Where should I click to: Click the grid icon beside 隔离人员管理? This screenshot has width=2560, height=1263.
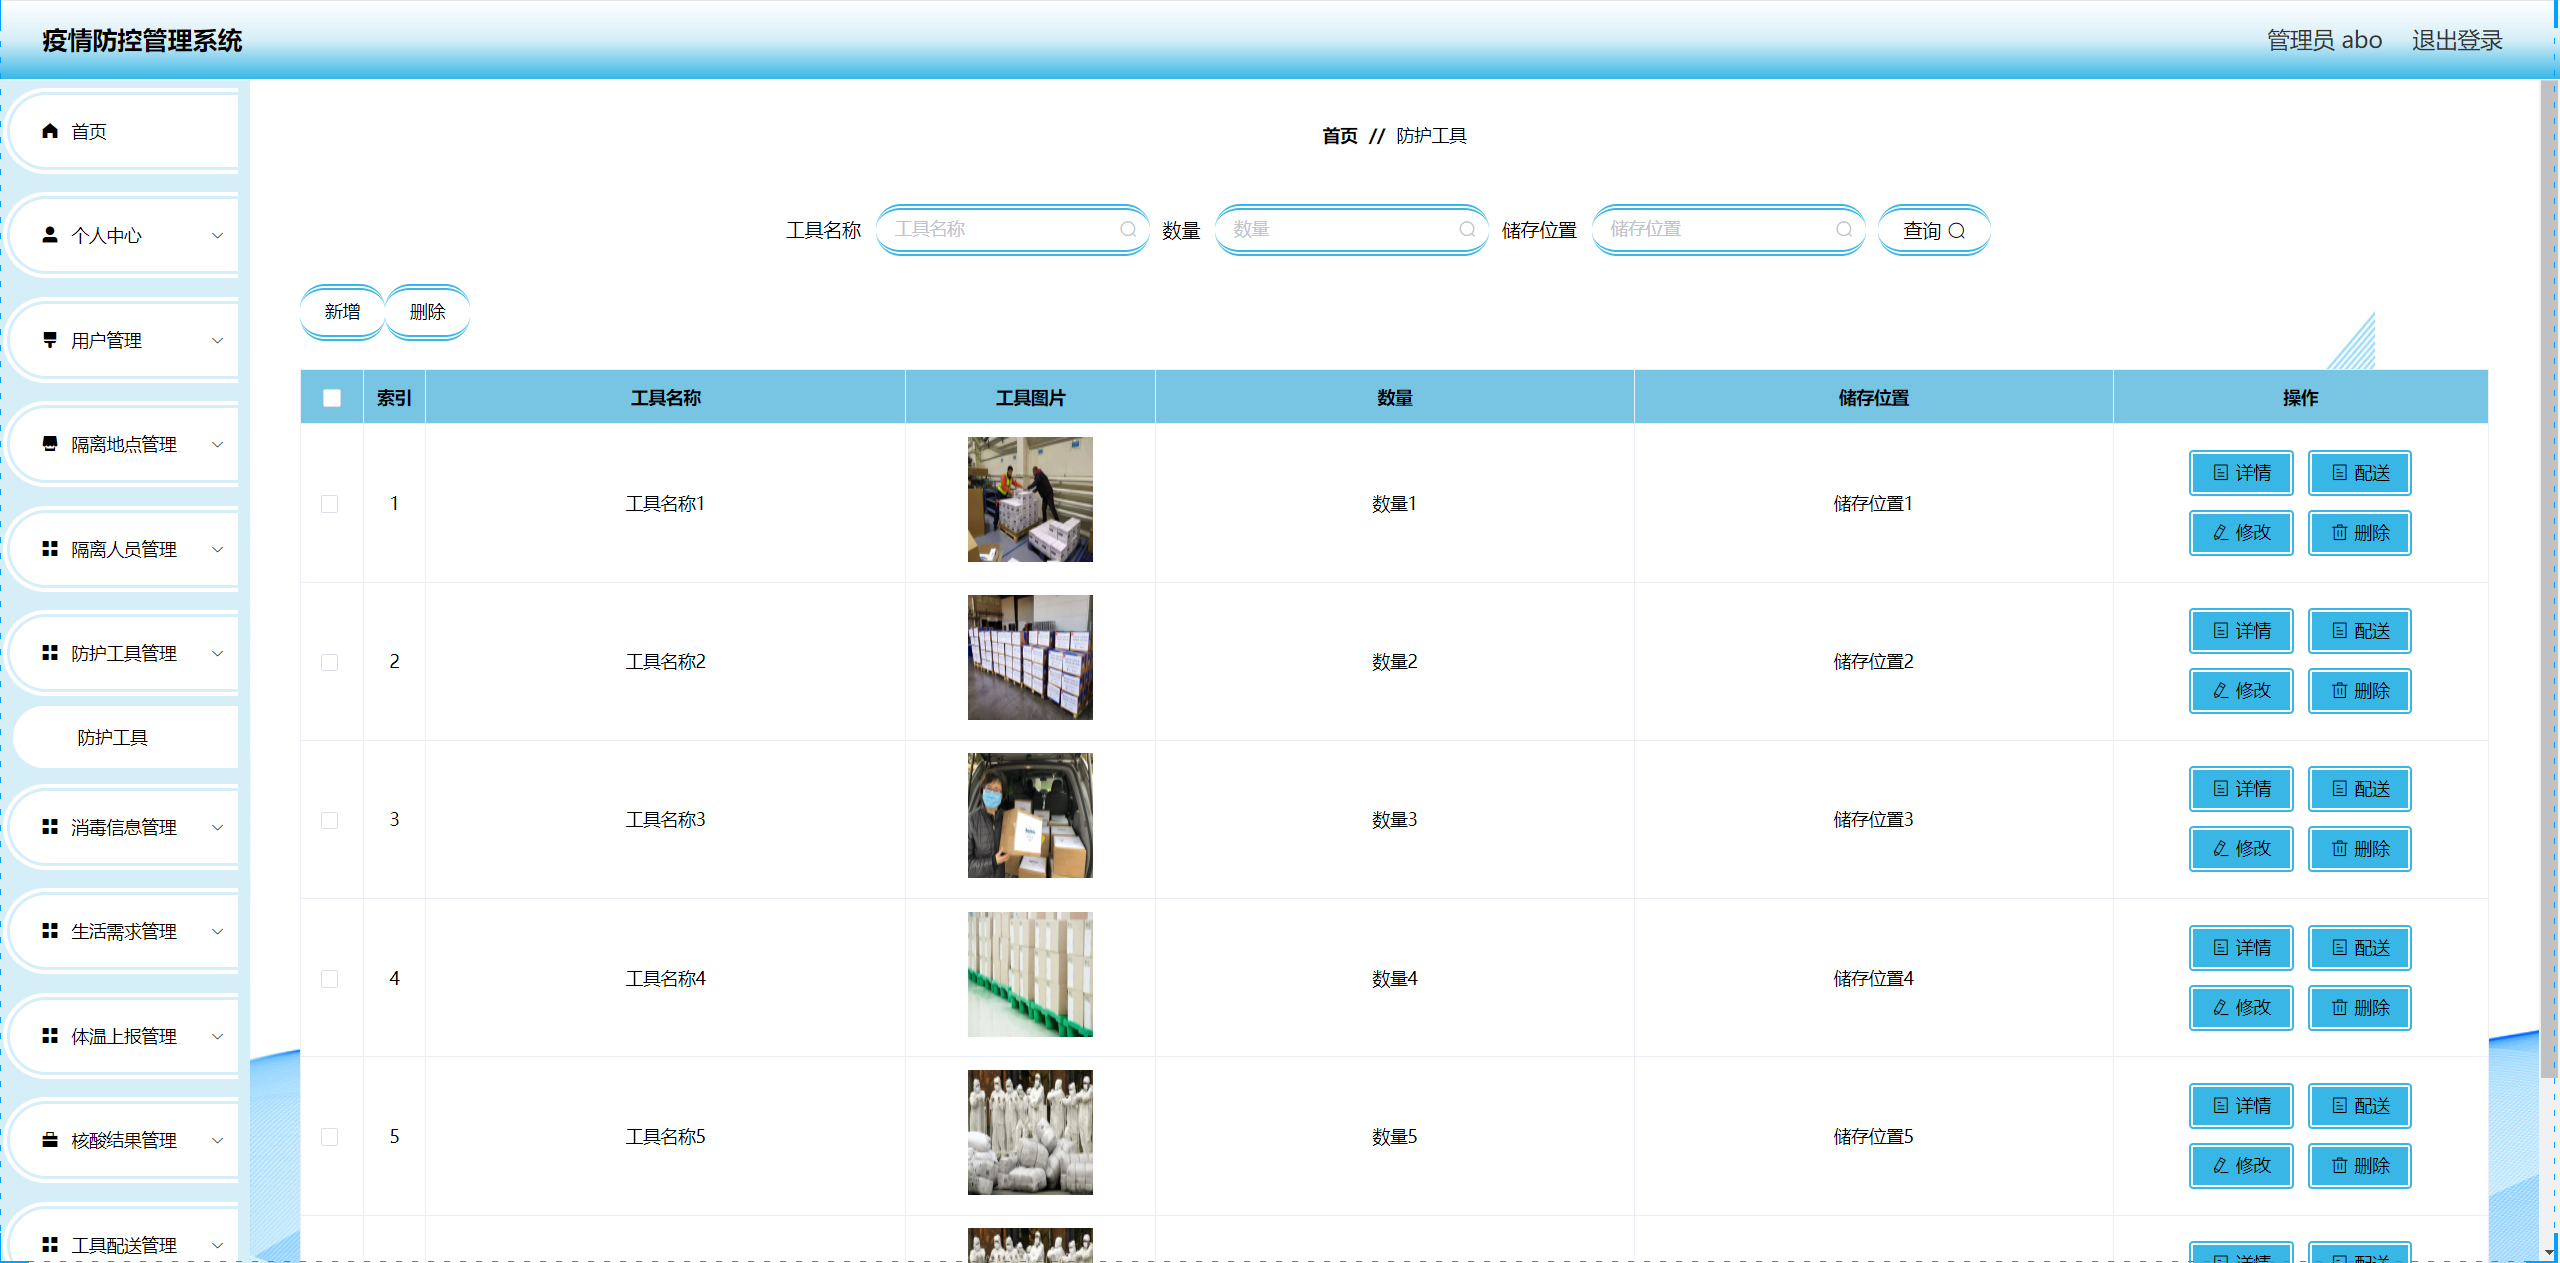pyautogui.click(x=50, y=549)
